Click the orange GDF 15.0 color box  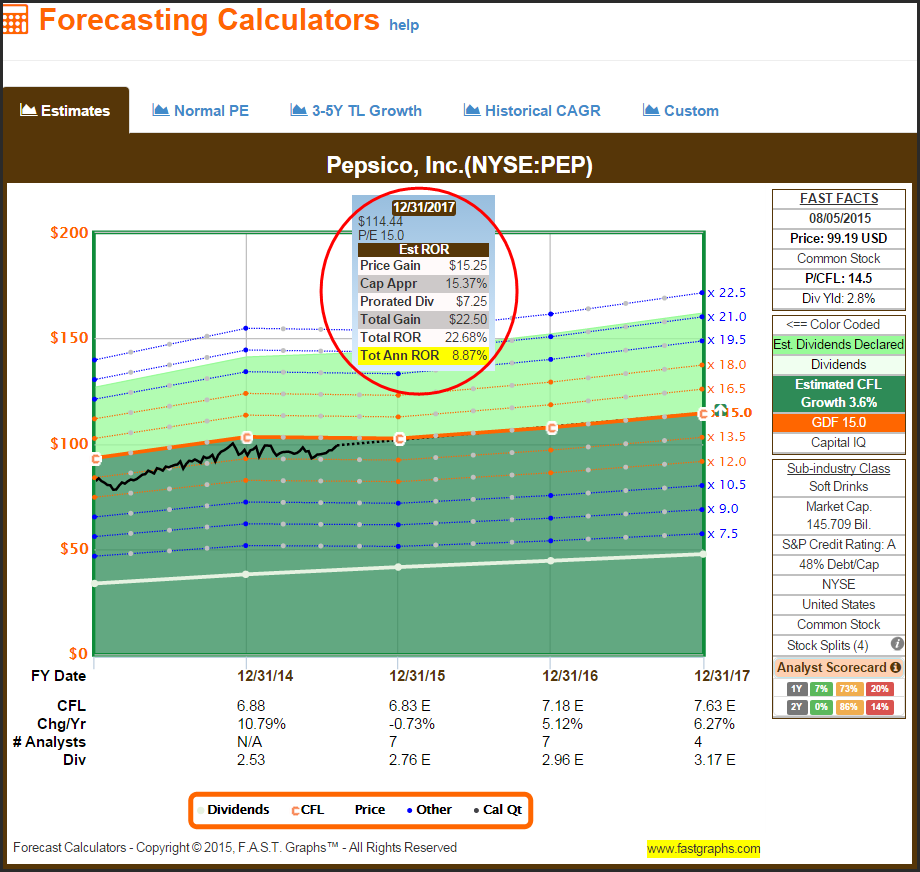[838, 422]
